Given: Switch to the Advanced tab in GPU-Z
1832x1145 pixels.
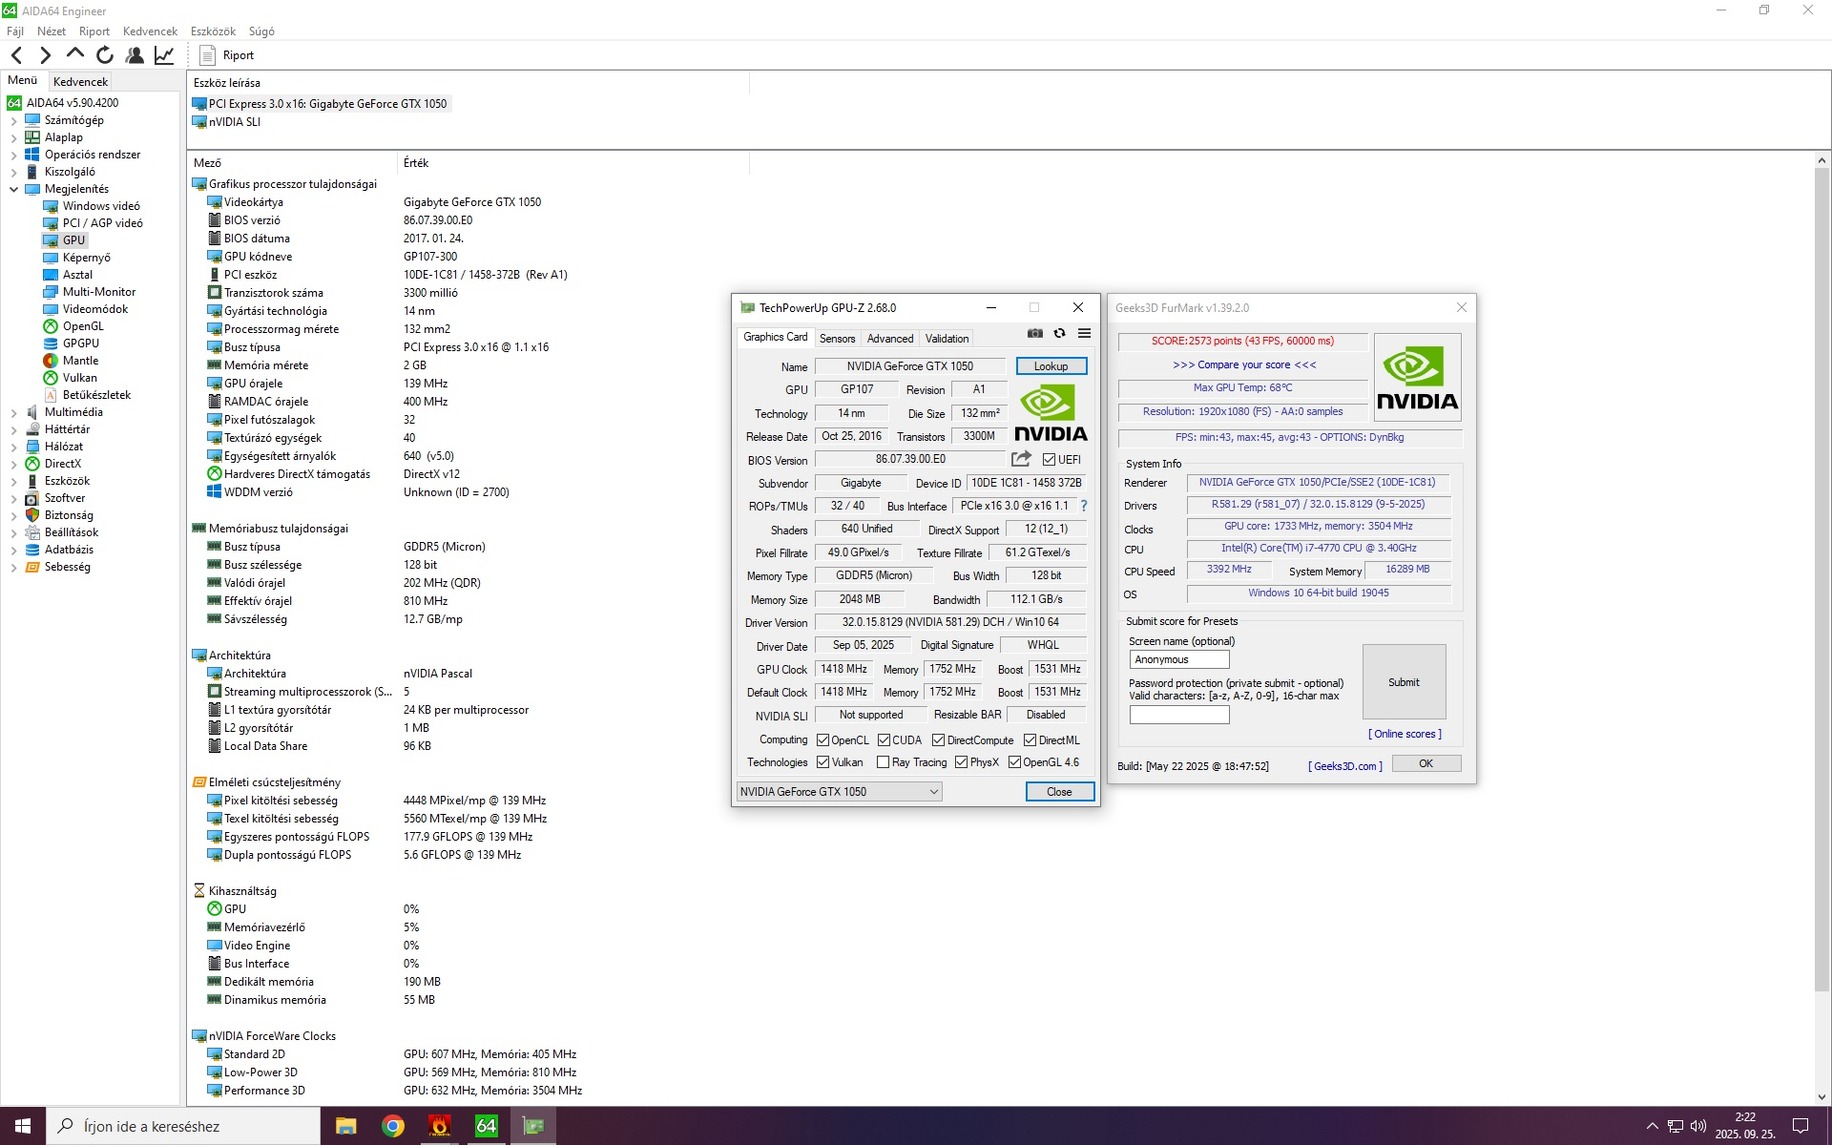Looking at the screenshot, I should [x=890, y=339].
